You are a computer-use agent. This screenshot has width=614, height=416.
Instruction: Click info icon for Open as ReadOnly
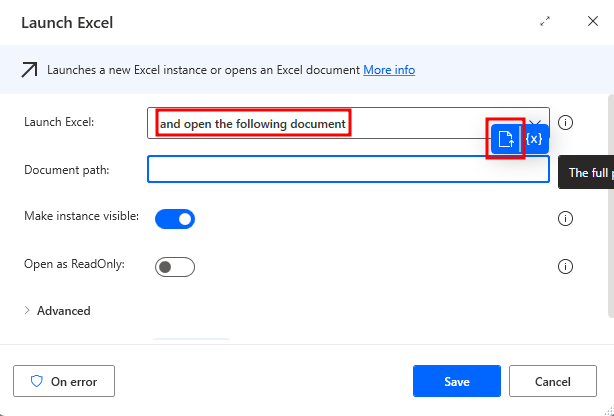pyautogui.click(x=565, y=266)
